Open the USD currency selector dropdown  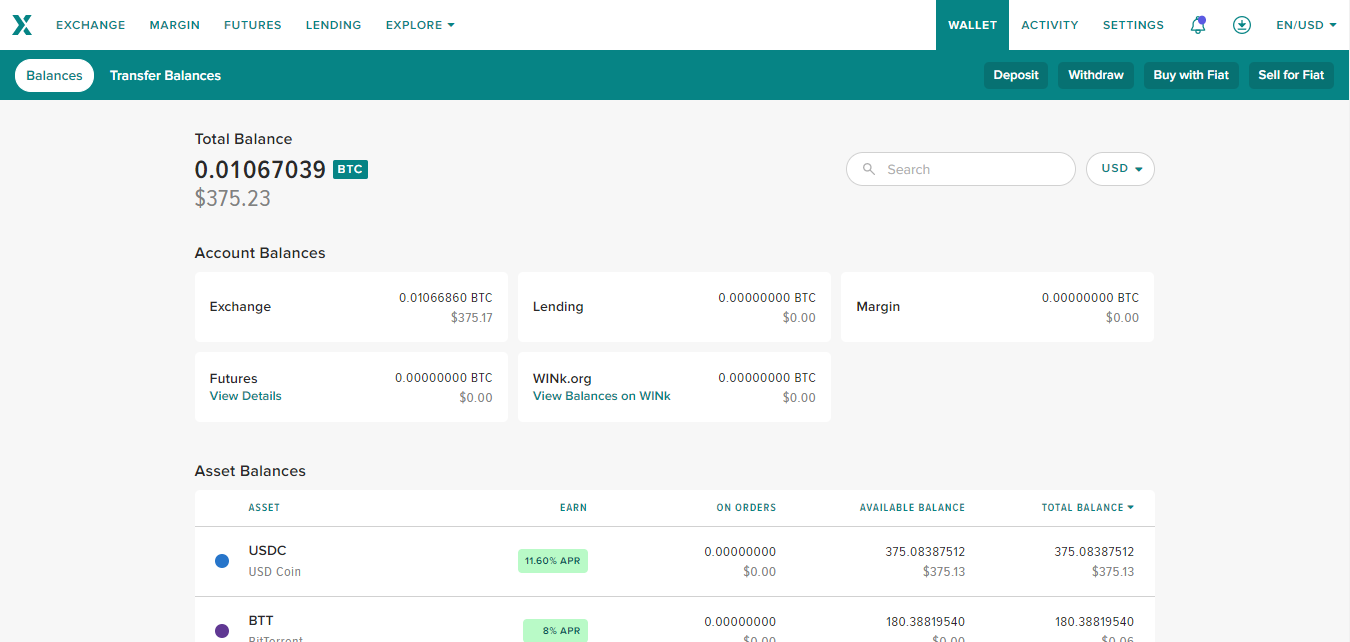[1120, 169]
